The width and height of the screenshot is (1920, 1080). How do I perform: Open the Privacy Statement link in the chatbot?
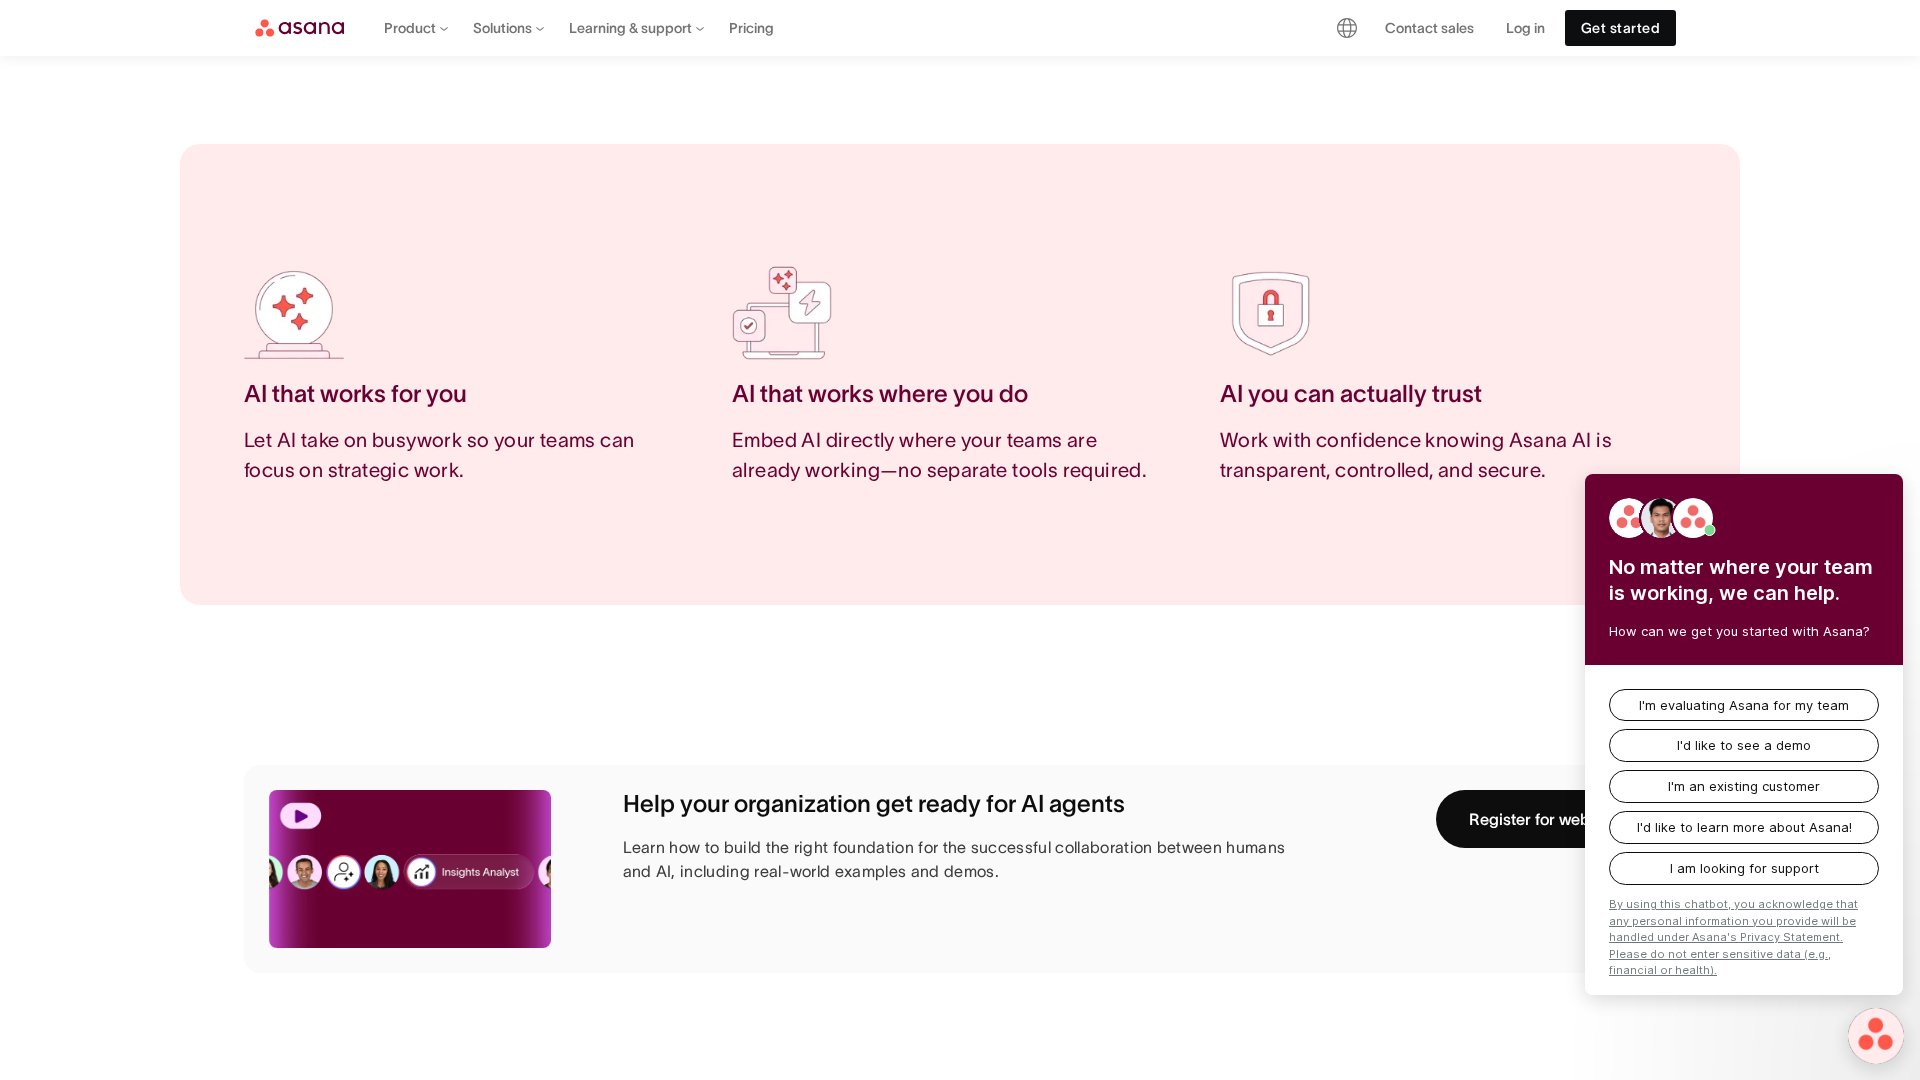[x=1733, y=937]
